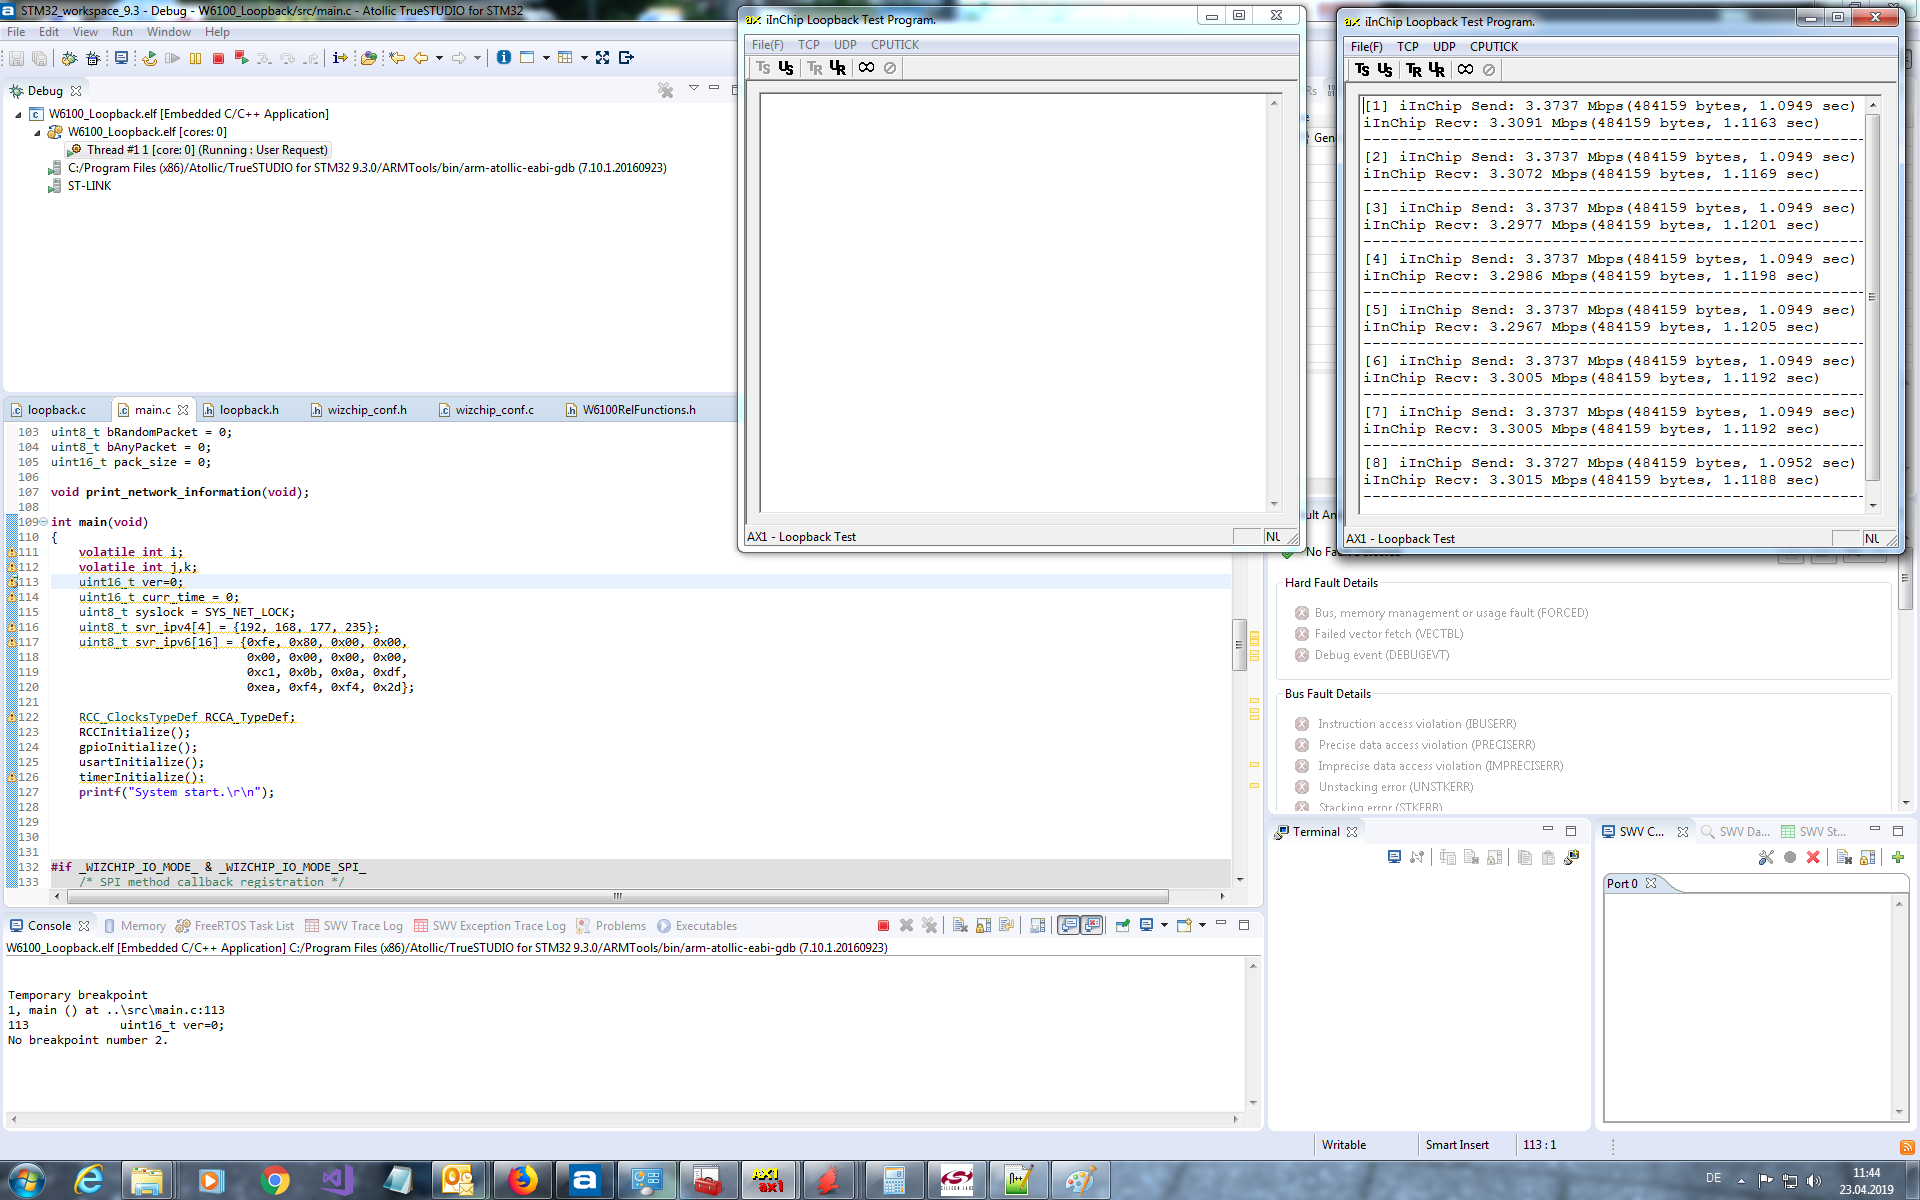Click US icon in left Loopback window toolbar
1920x1200 pixels.
(786, 68)
